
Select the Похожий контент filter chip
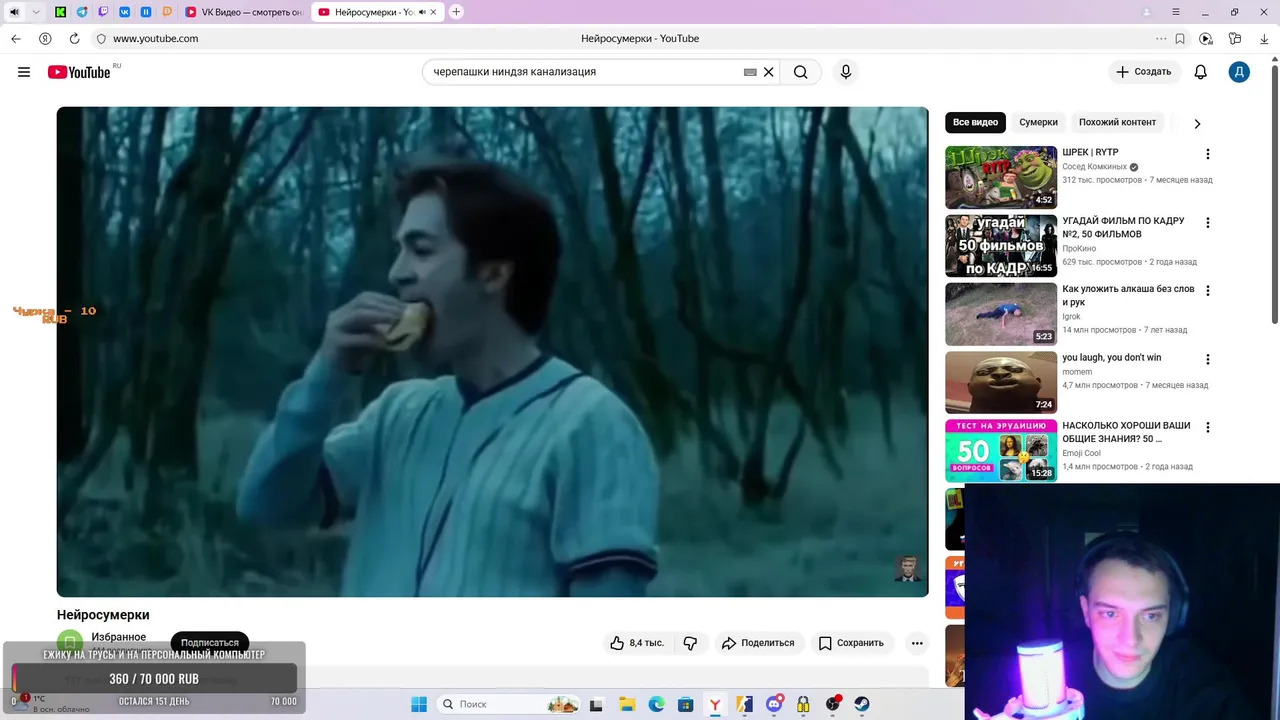click(1117, 122)
